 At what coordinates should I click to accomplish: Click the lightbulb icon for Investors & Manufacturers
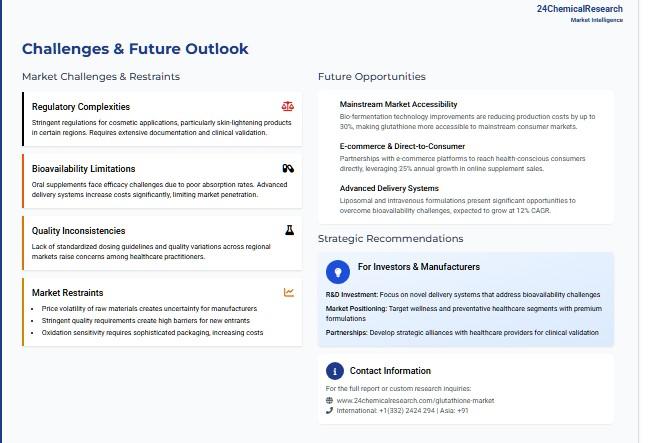[338, 269]
